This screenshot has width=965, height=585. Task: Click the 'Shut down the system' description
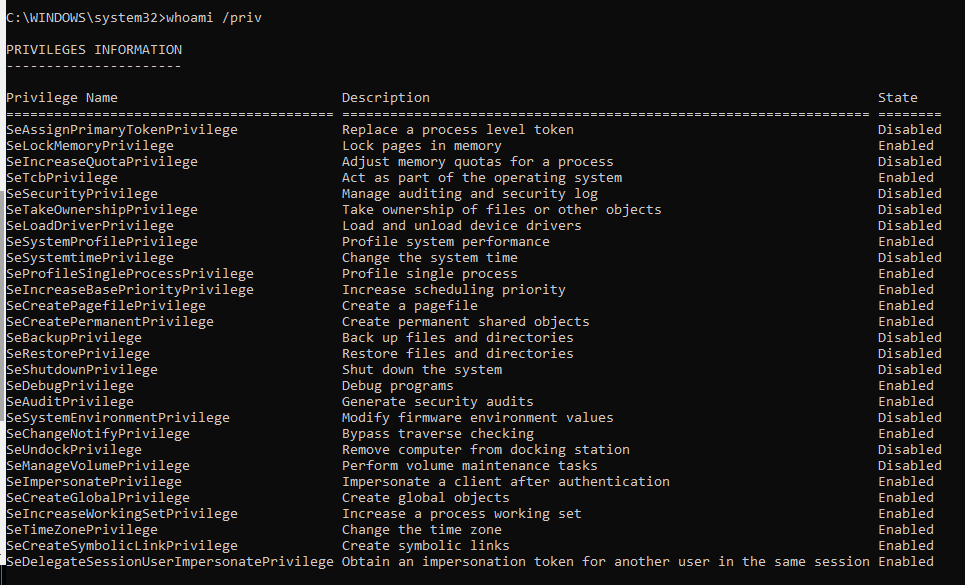(422, 370)
